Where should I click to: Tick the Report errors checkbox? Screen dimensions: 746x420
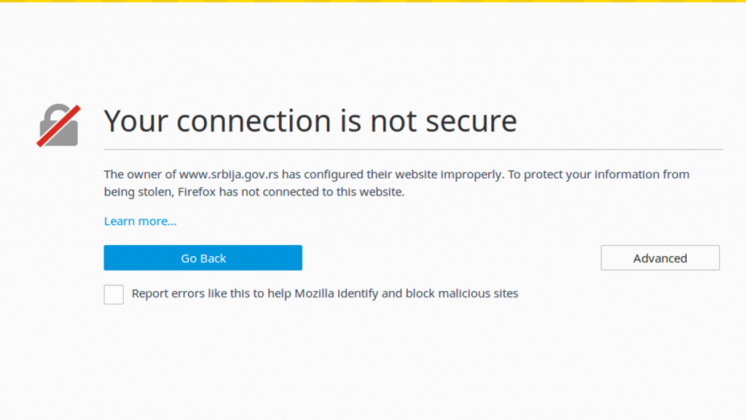(x=114, y=294)
